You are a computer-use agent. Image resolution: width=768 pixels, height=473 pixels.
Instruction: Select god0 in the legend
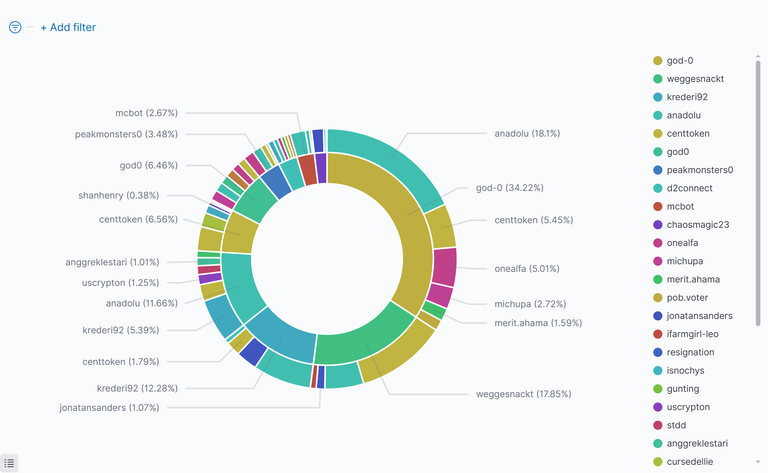point(677,152)
